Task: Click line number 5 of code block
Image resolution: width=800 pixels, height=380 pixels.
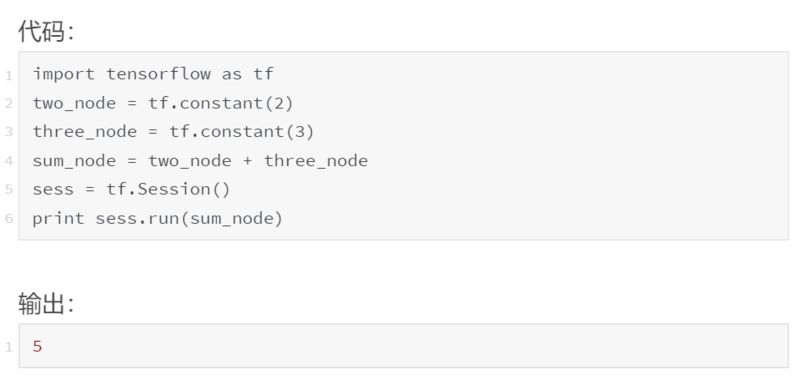Action: (9, 190)
